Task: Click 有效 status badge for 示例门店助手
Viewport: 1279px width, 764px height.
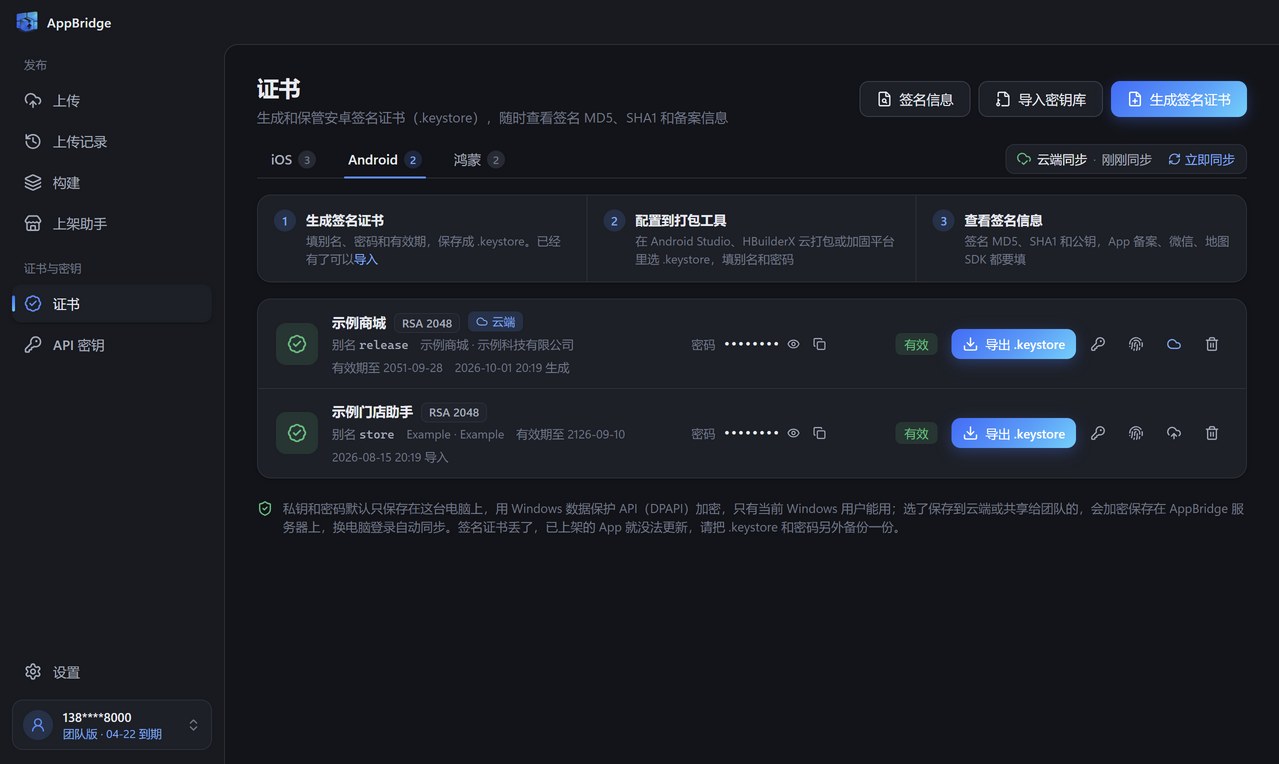Action: pos(916,433)
